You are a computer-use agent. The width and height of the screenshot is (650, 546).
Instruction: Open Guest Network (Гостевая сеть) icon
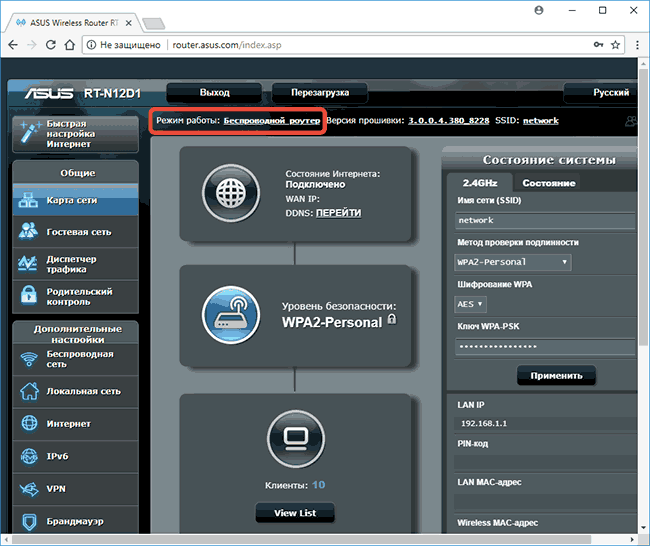tap(28, 232)
